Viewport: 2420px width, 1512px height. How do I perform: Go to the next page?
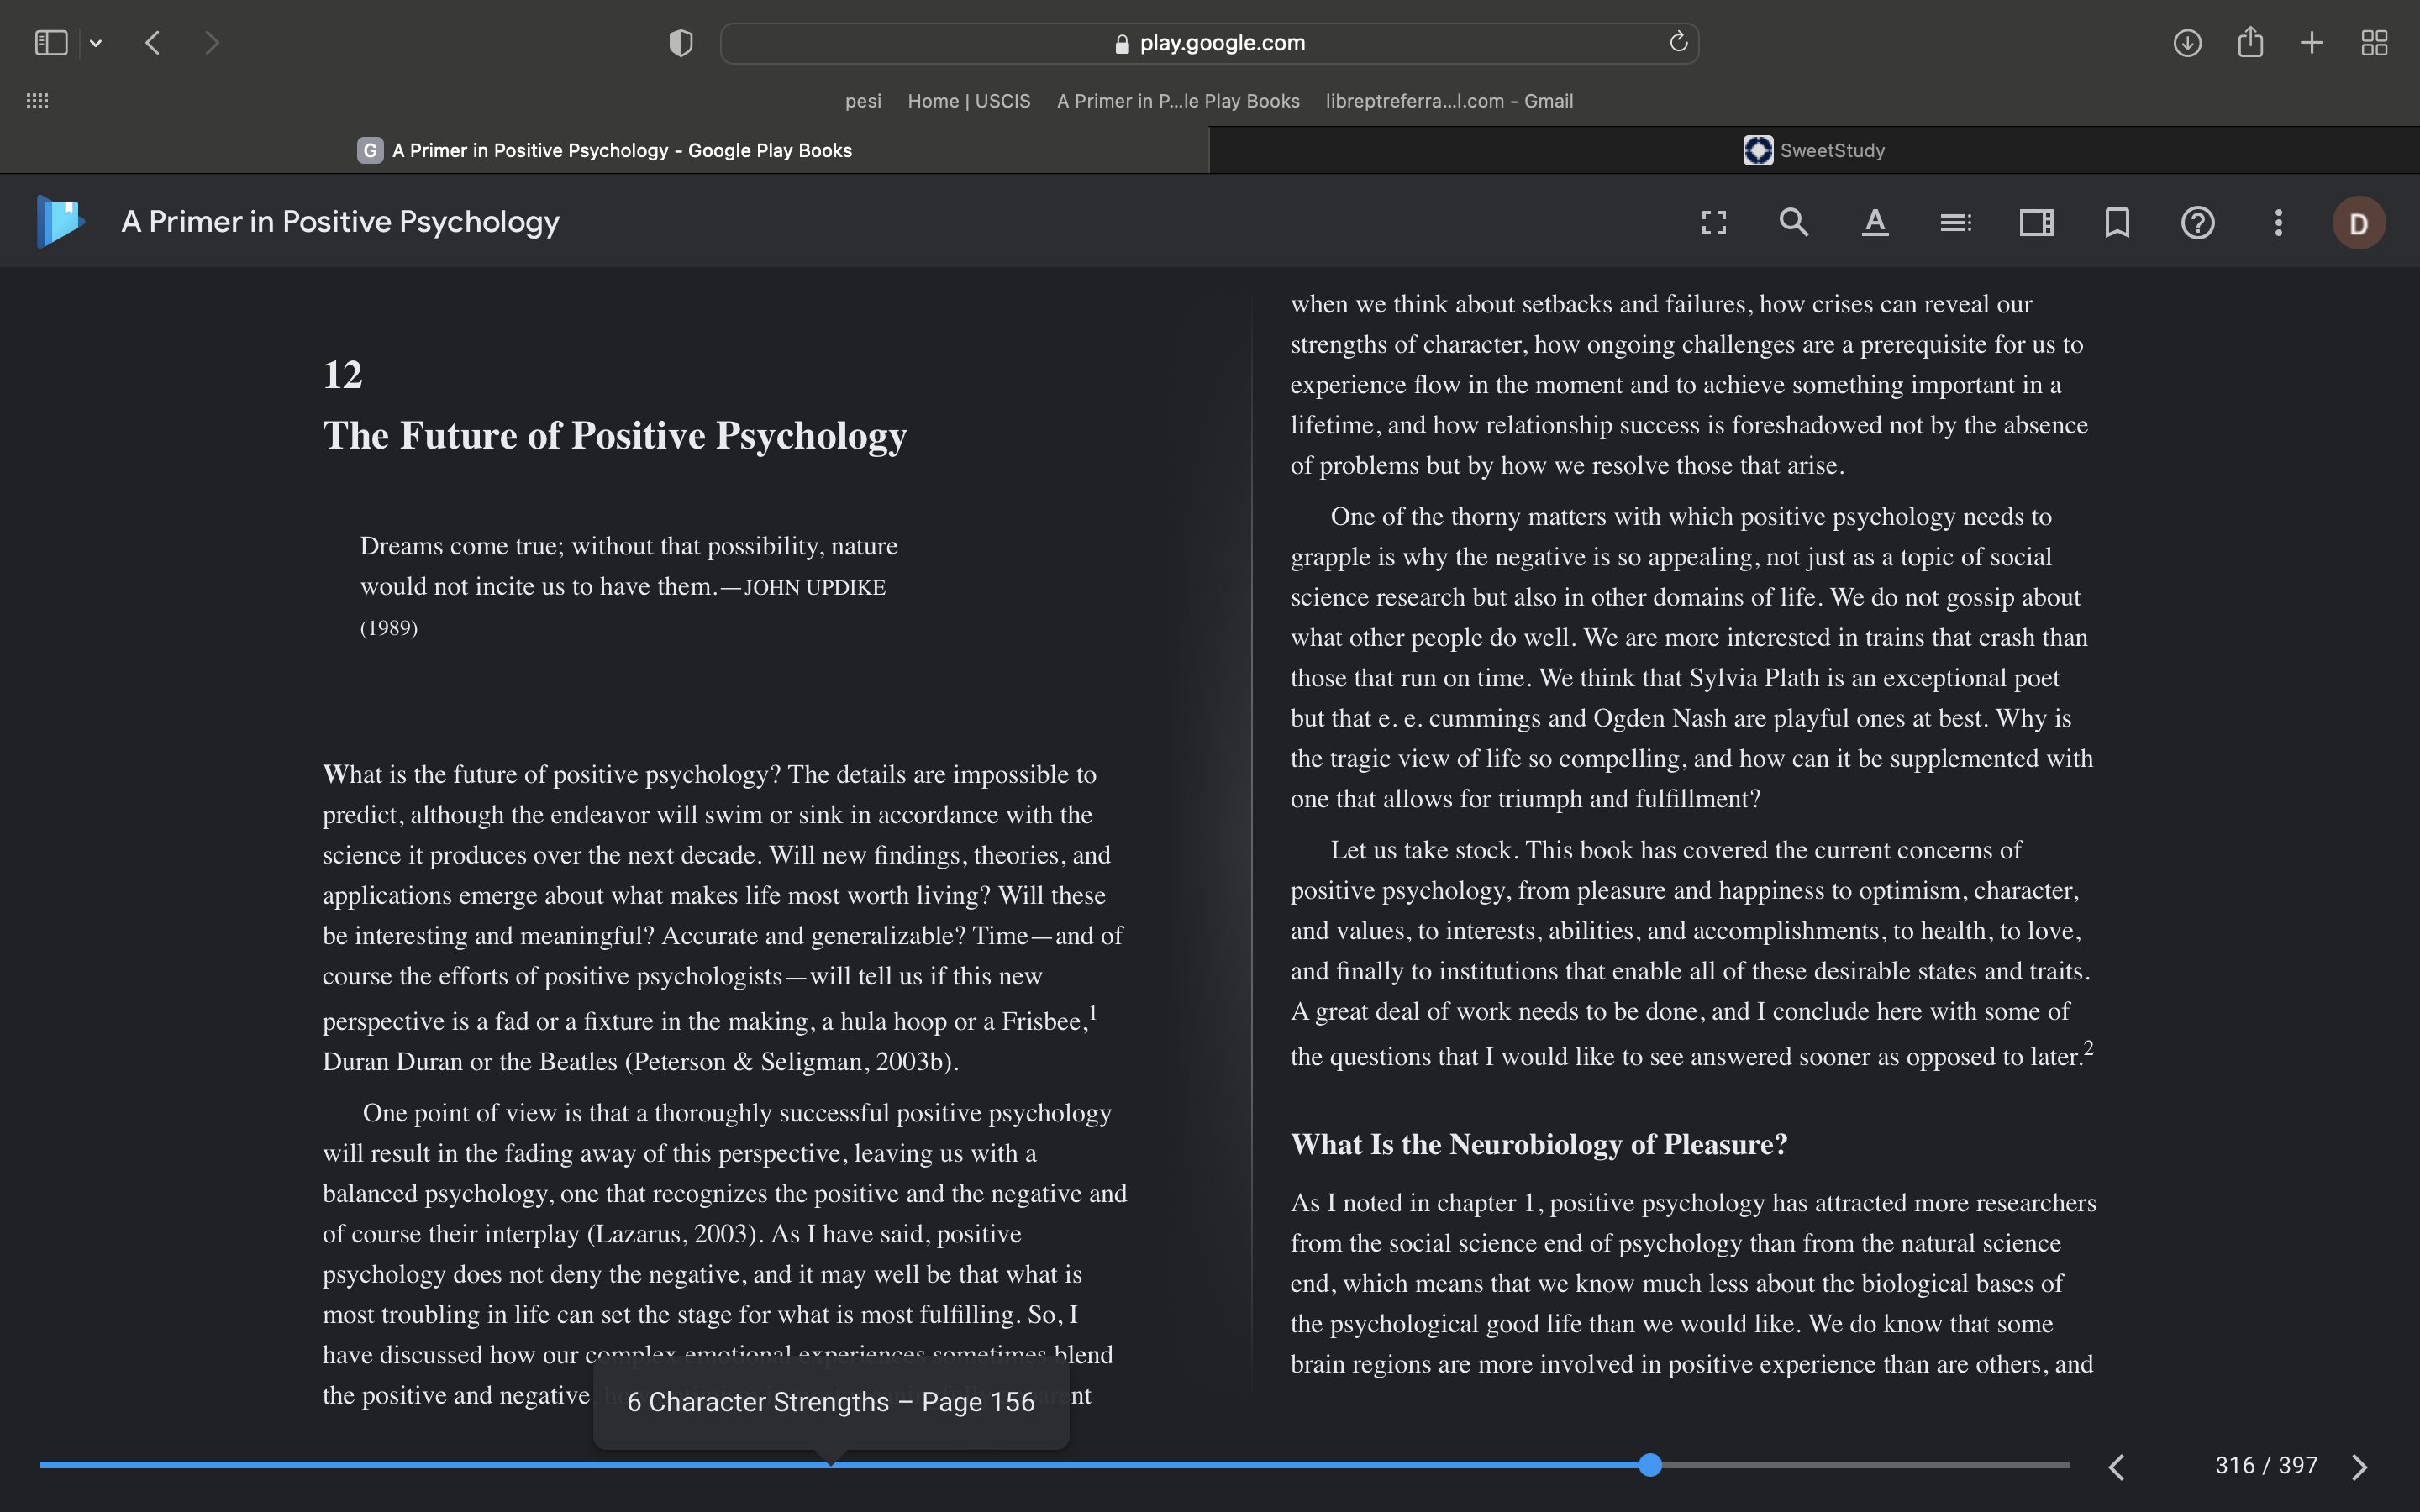[2359, 1466]
